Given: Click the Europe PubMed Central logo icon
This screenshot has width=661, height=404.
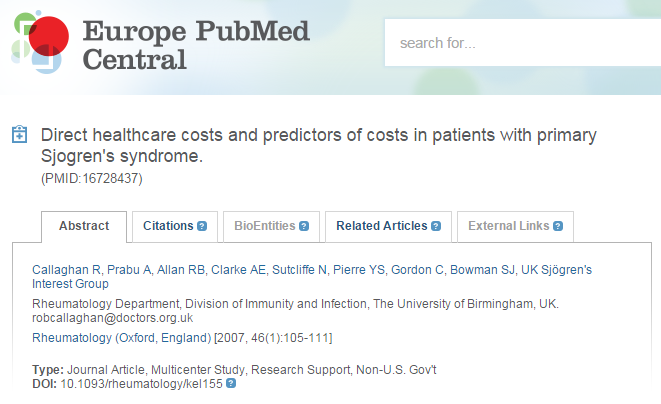Looking at the screenshot, I should pos(37,43).
